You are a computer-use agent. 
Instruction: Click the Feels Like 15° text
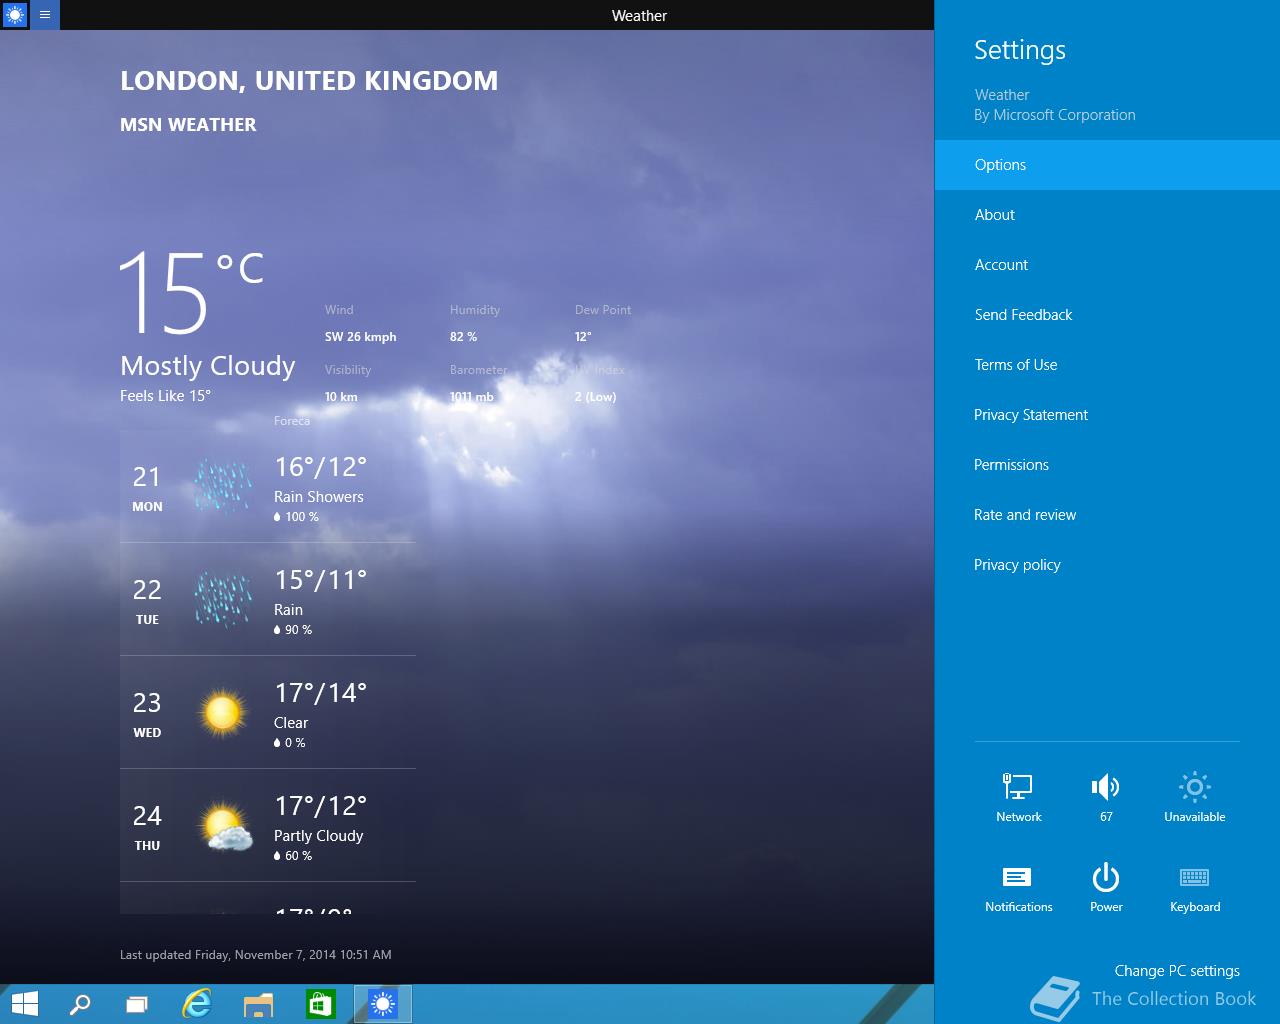[x=165, y=396]
